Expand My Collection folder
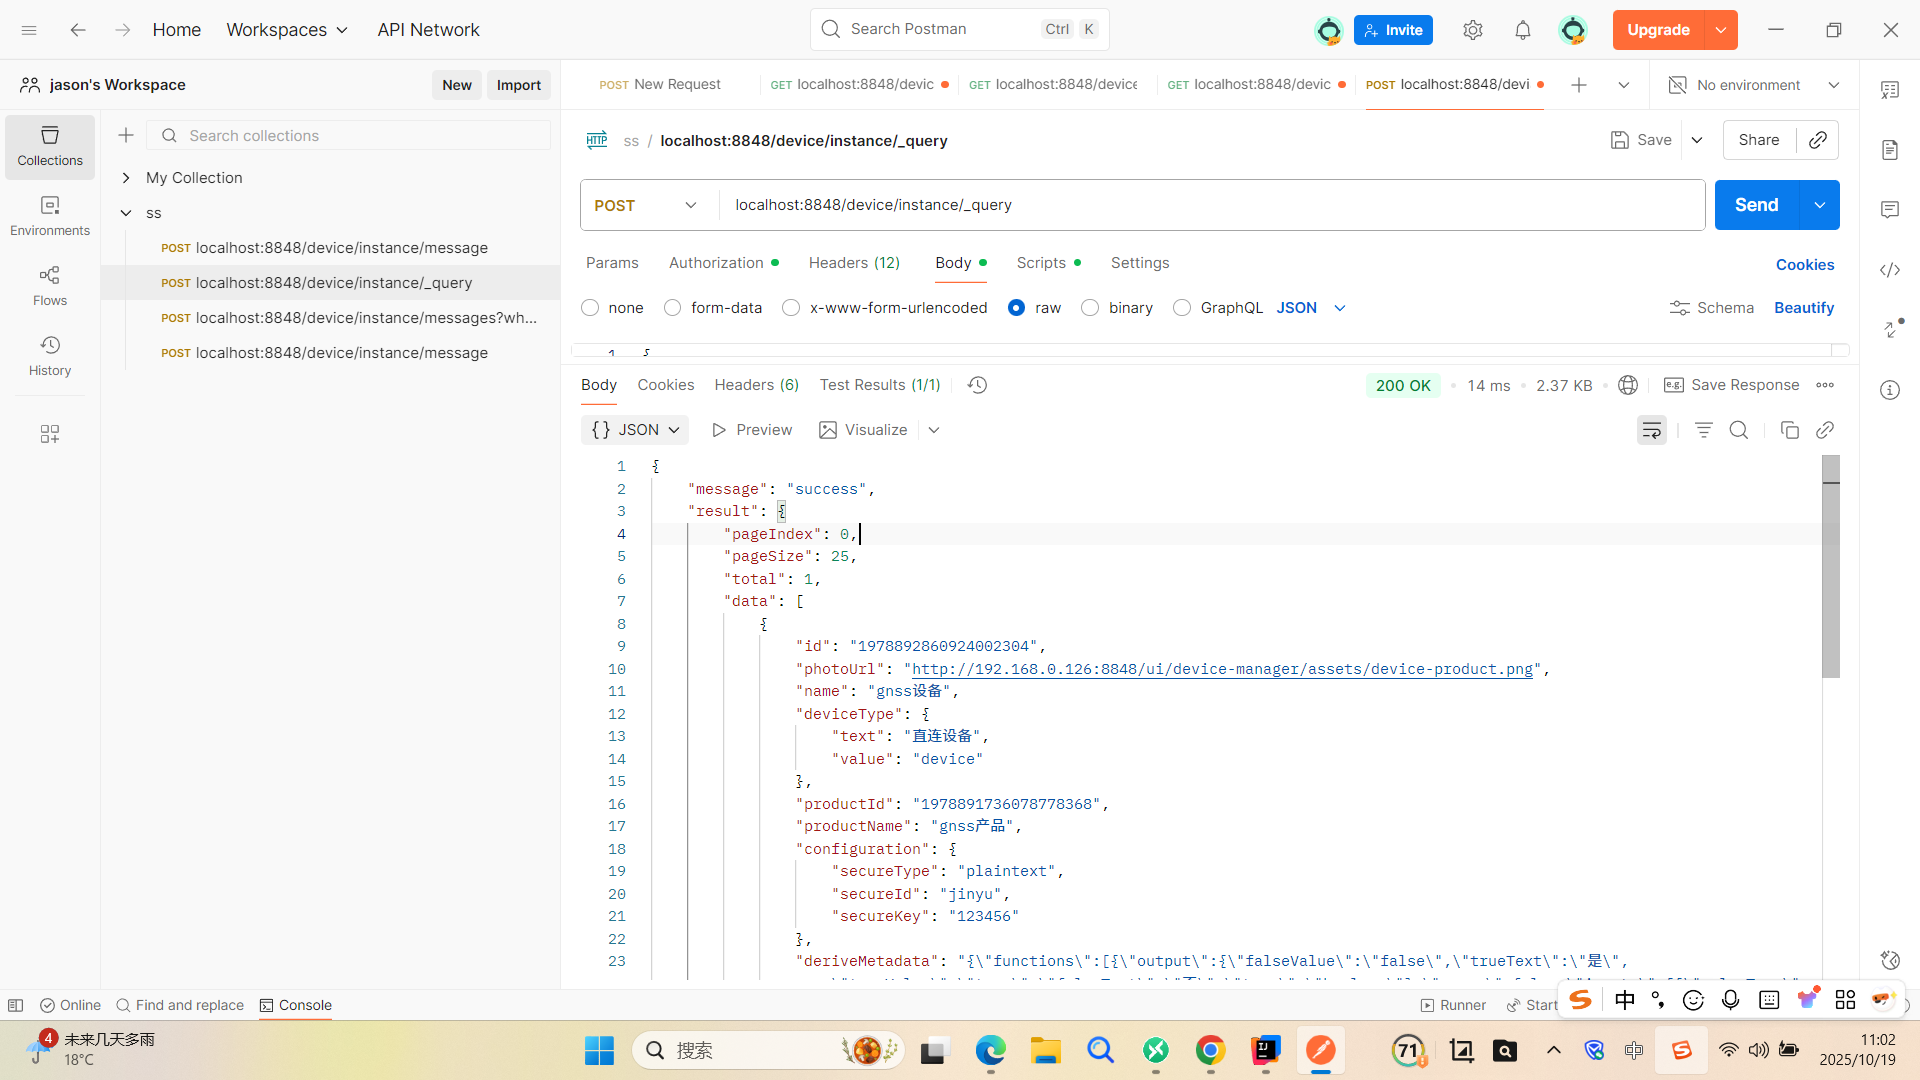Screen dimensions: 1920x1080 tap(126, 178)
